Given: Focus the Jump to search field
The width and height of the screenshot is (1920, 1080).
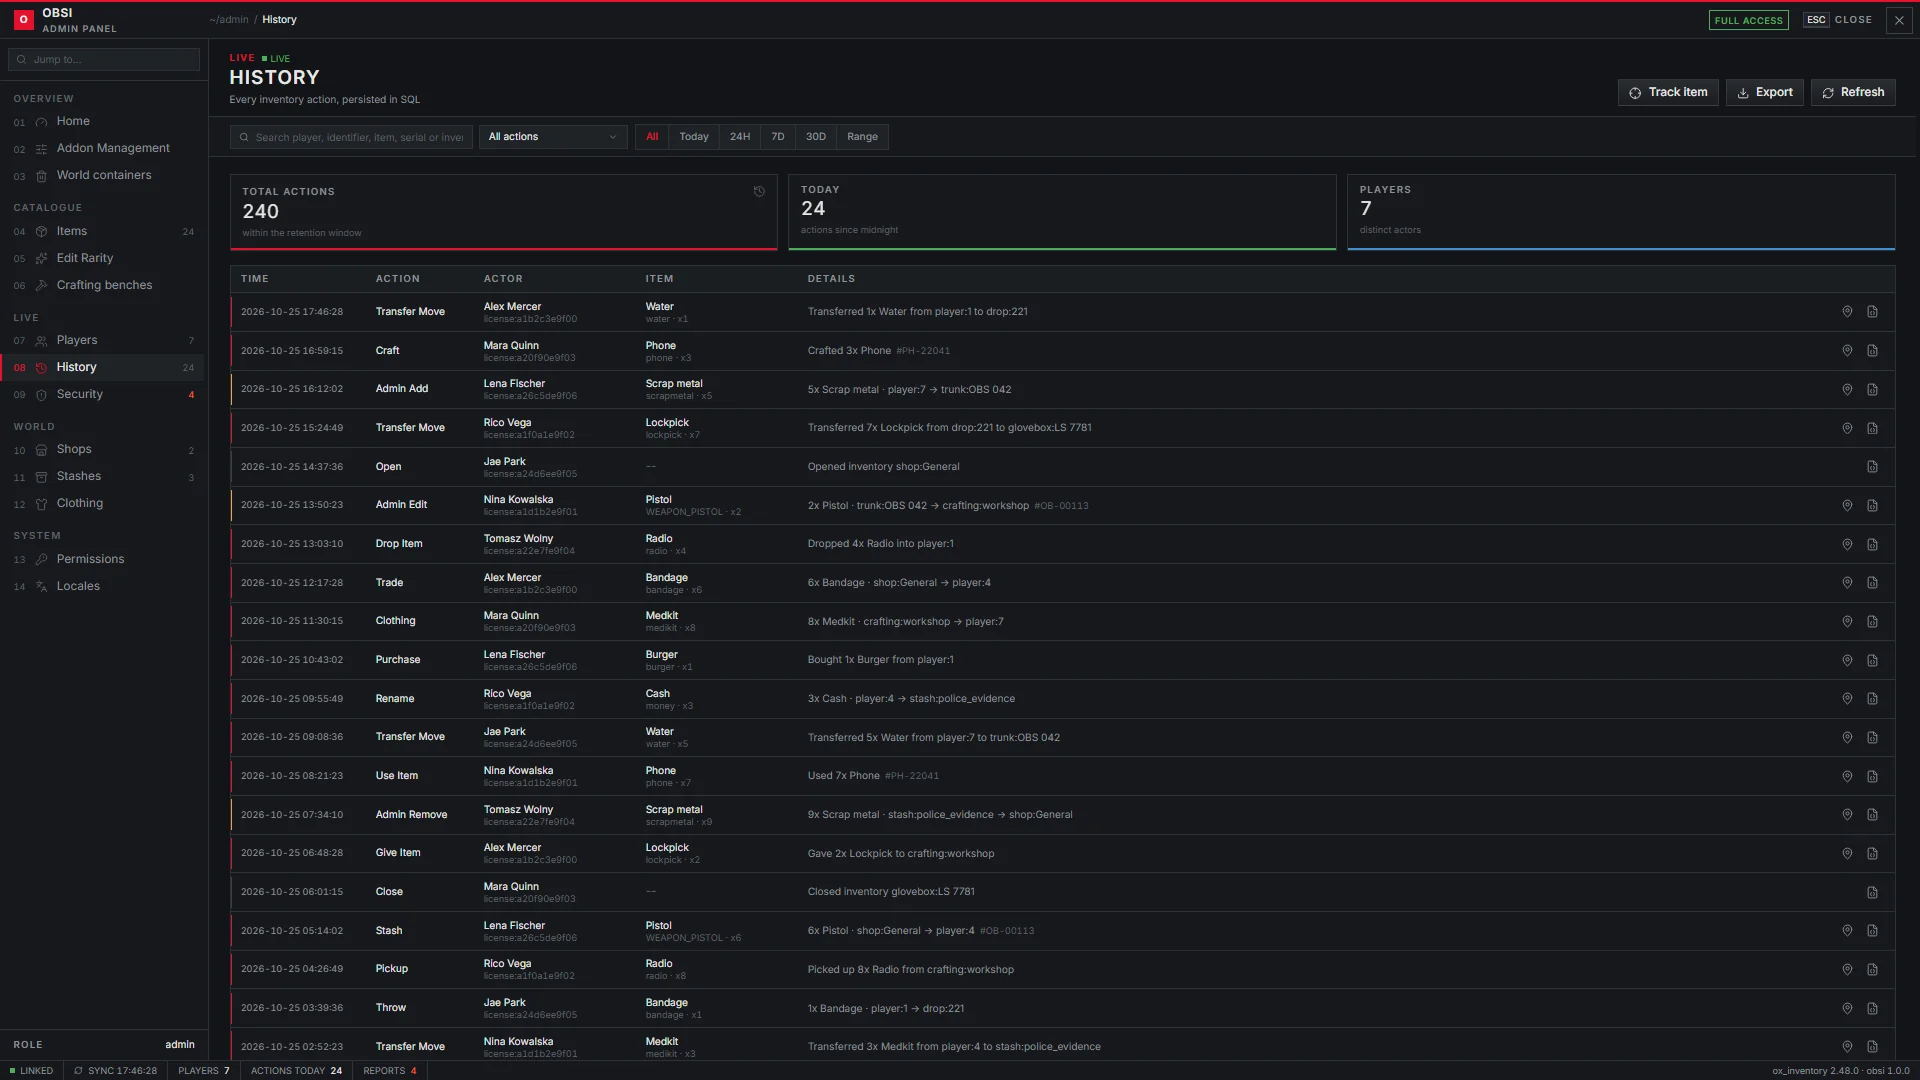Looking at the screenshot, I should [x=104, y=59].
